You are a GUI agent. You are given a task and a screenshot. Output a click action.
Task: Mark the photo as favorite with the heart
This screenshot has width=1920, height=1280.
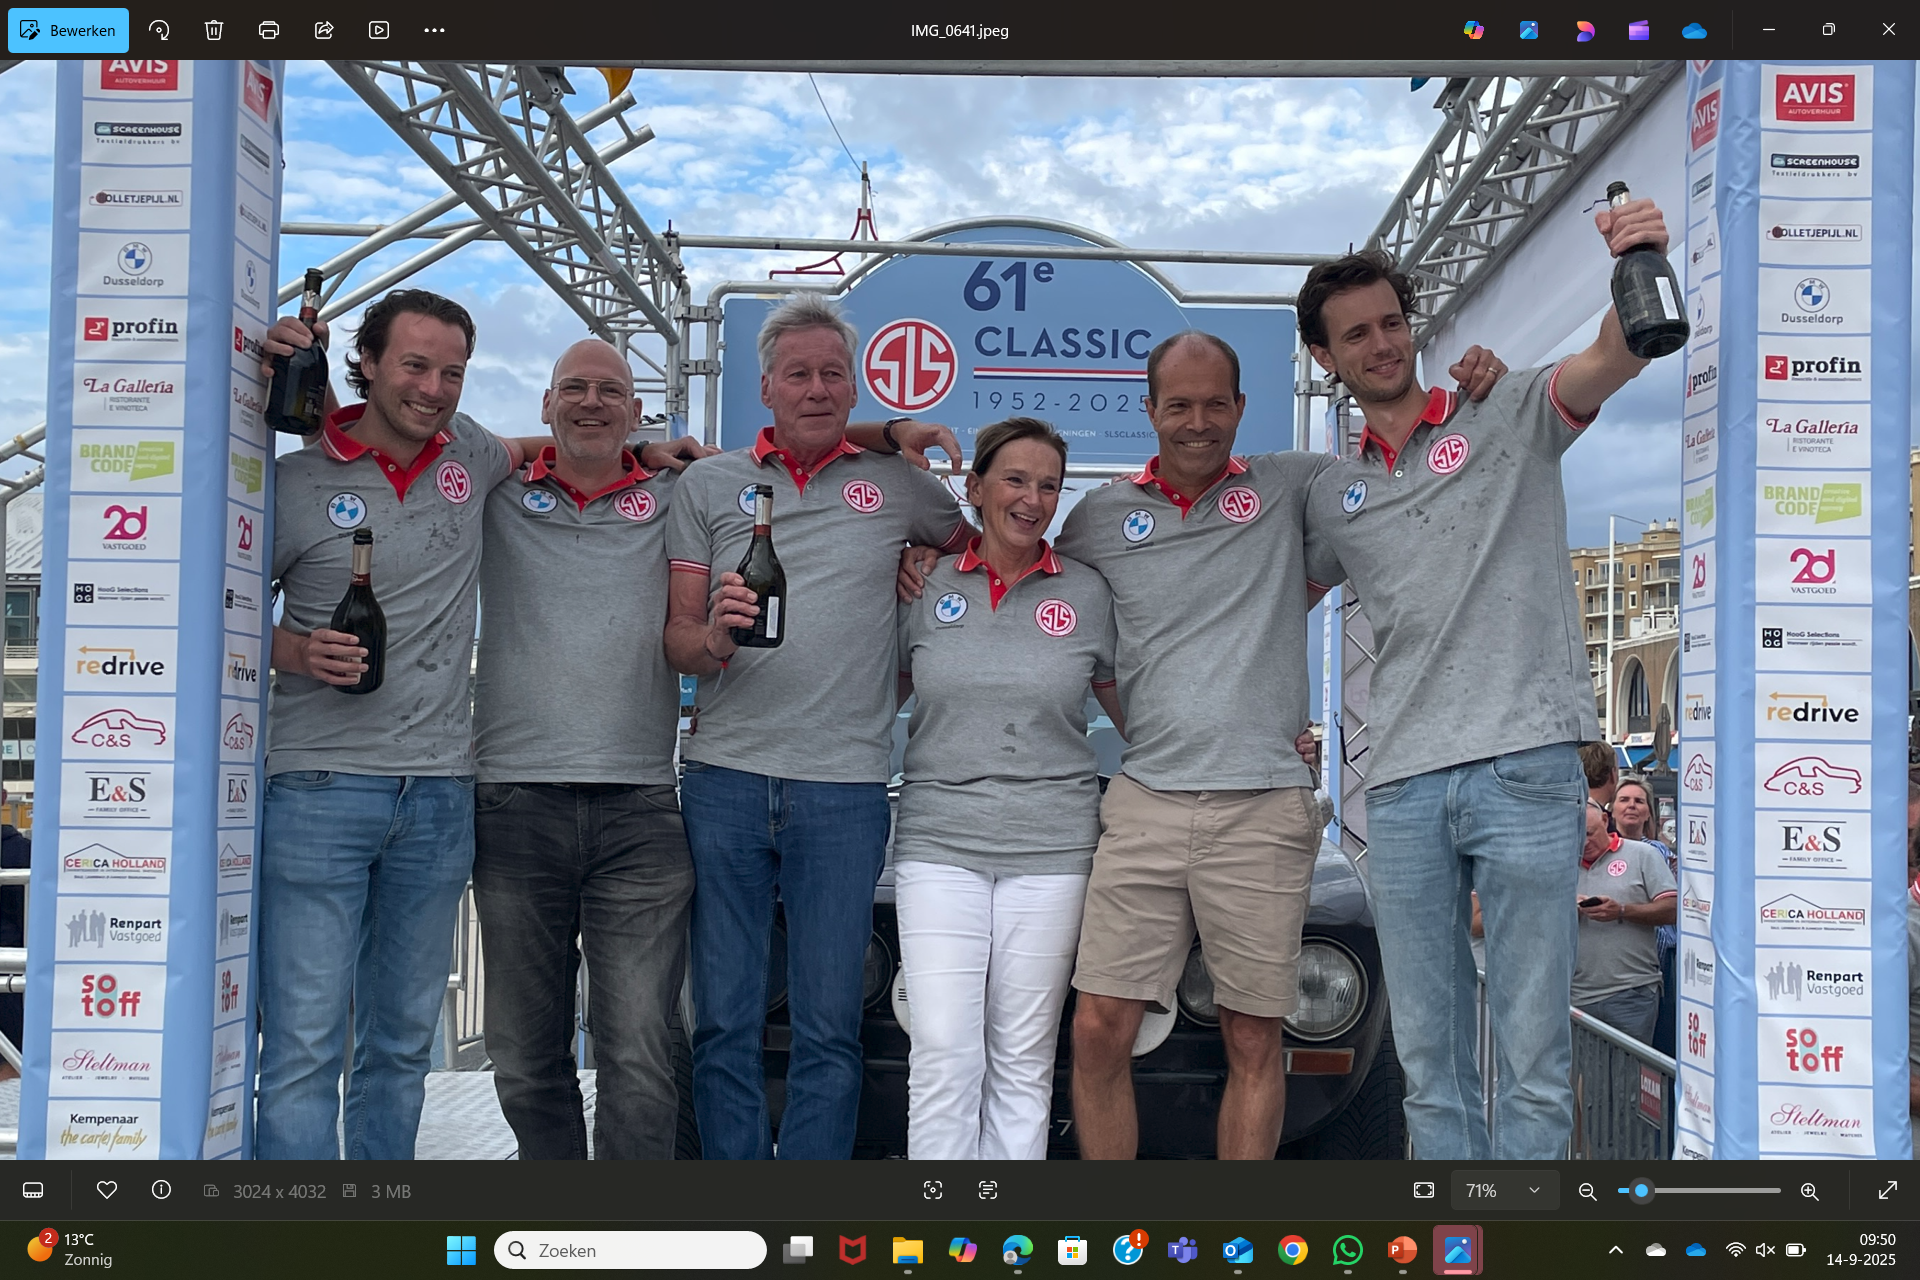pyautogui.click(x=107, y=1190)
